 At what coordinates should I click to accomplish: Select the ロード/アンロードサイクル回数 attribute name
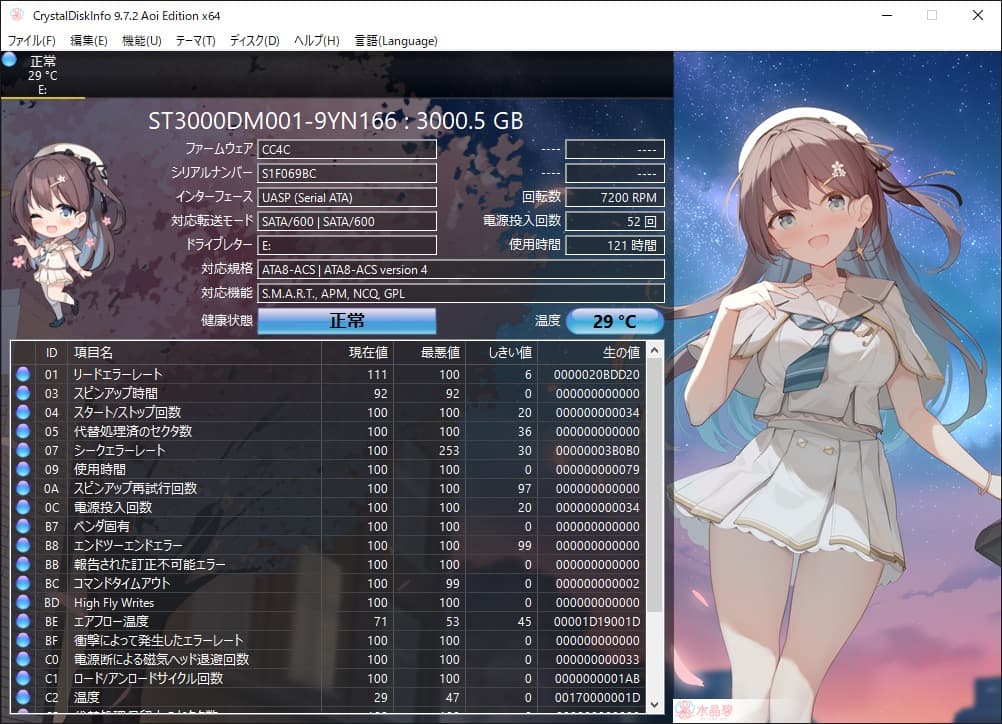pos(148,679)
